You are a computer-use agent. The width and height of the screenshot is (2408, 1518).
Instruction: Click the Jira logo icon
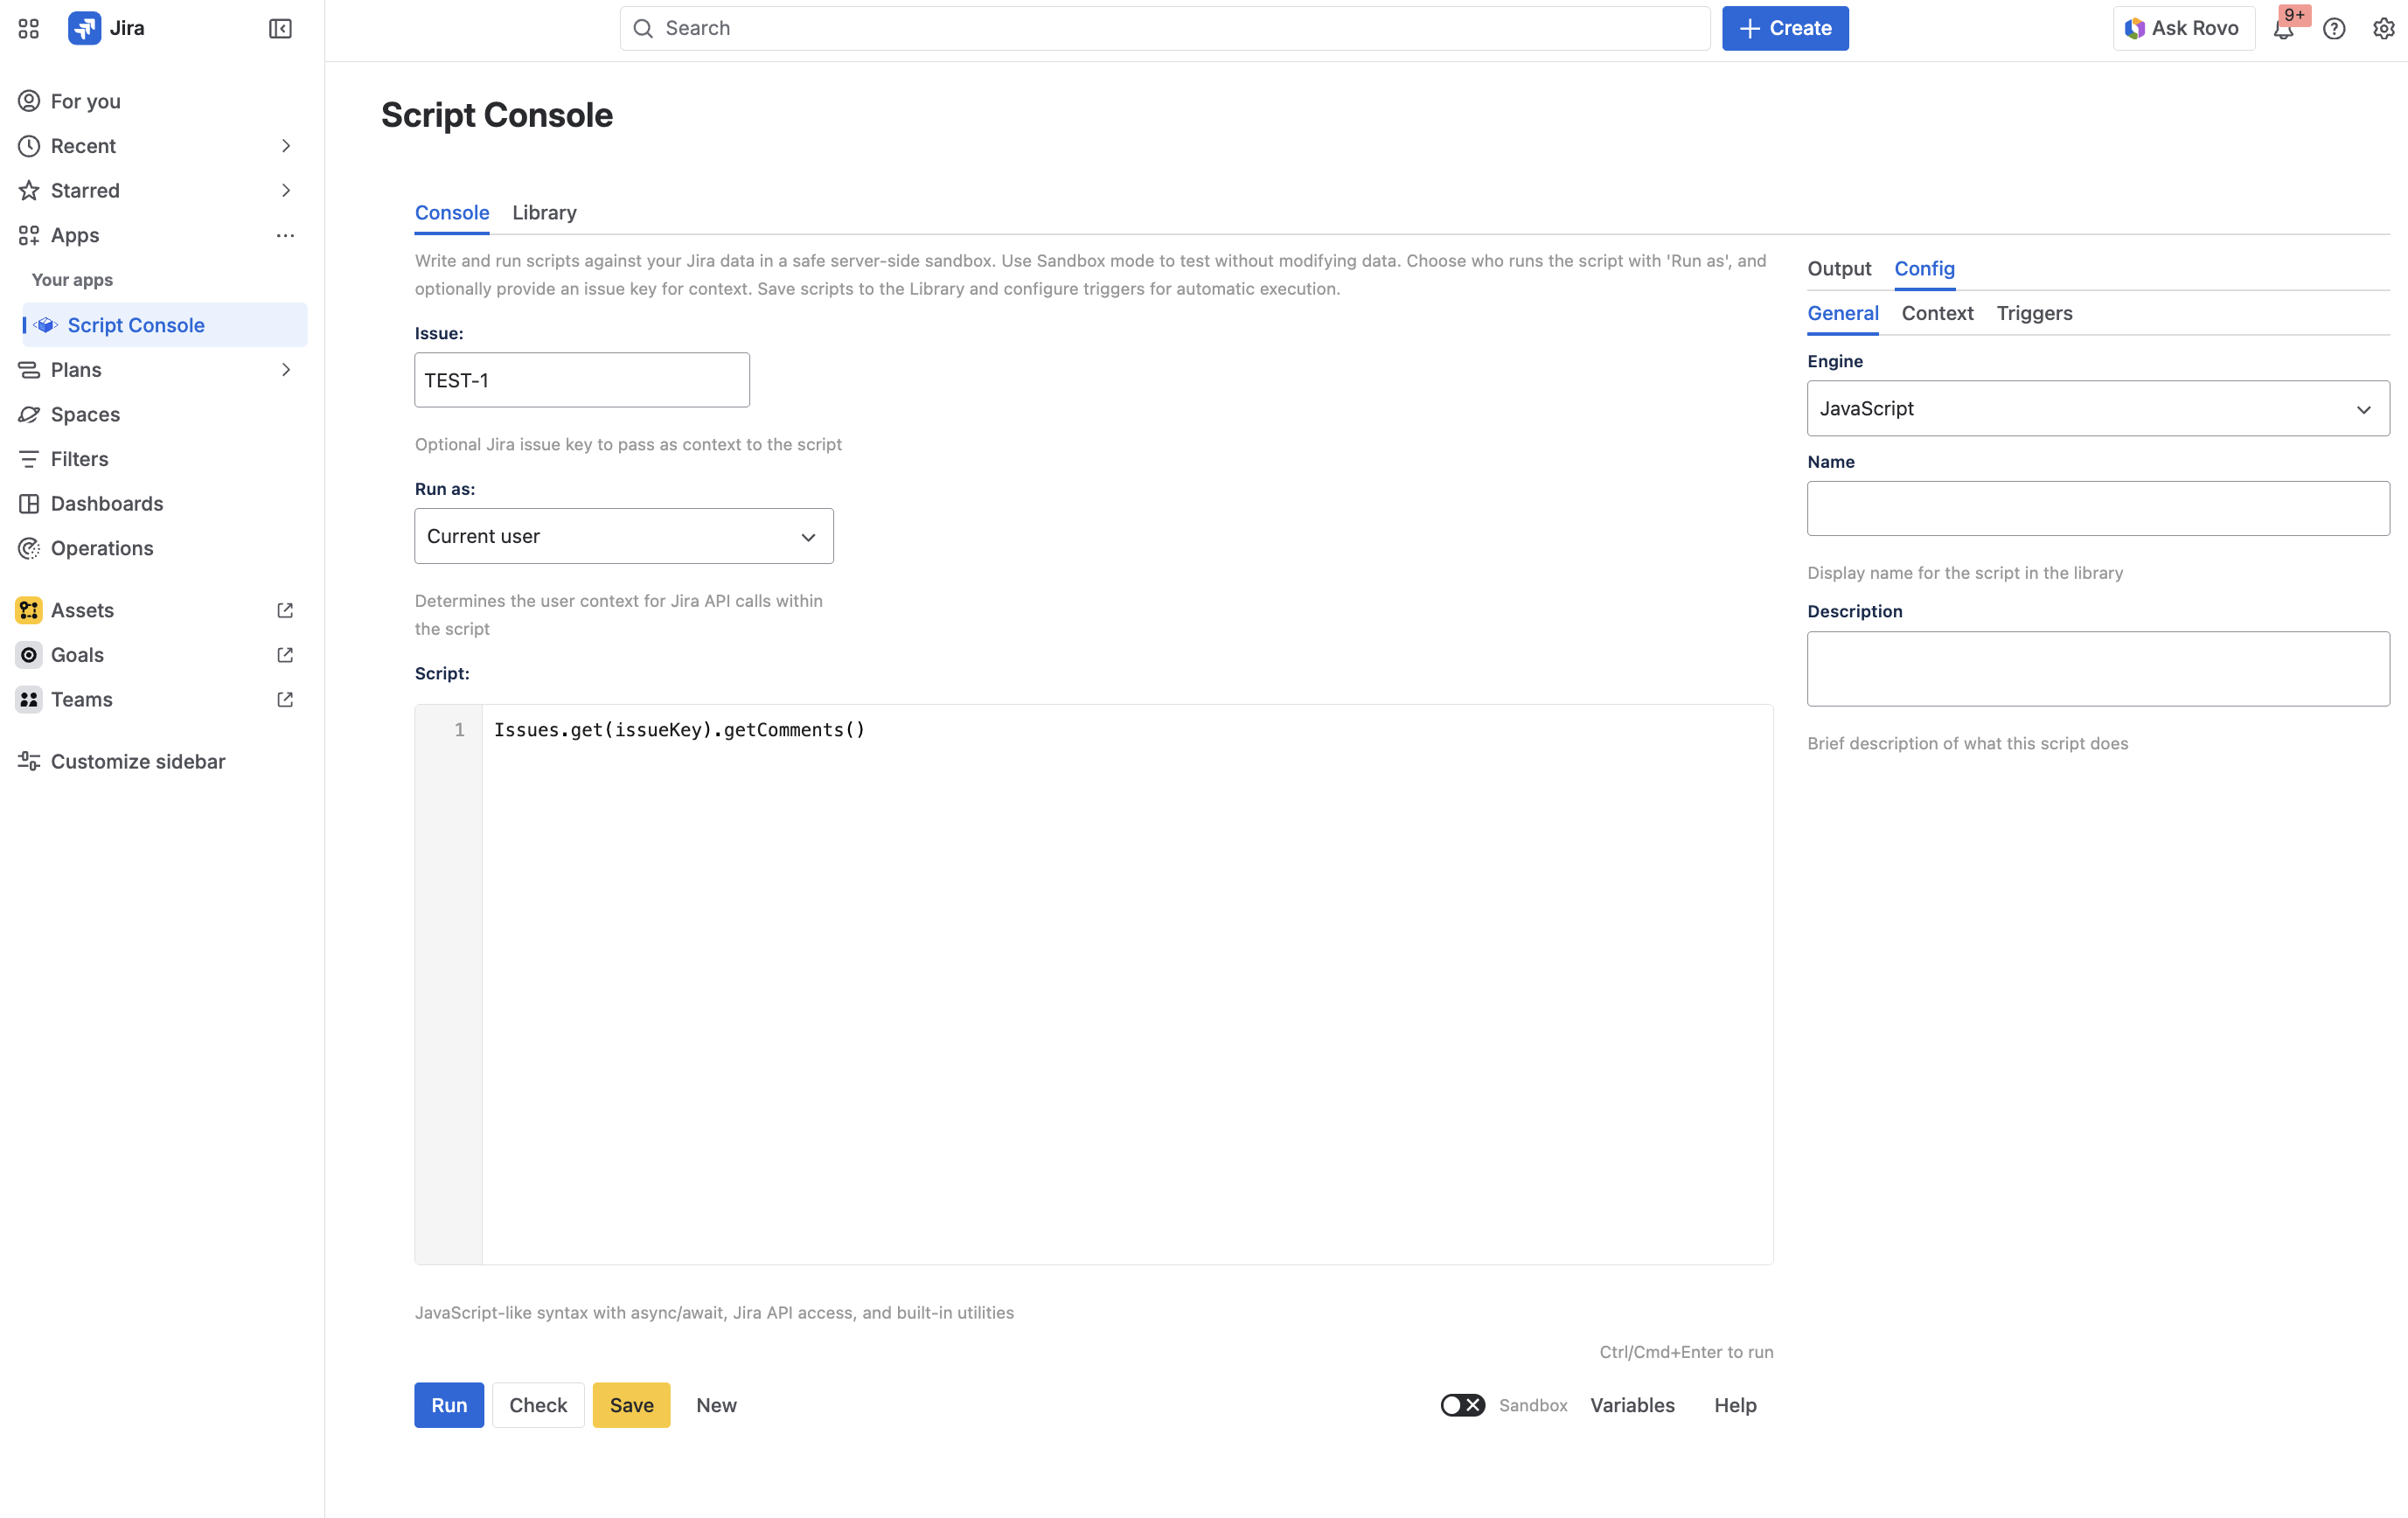pyautogui.click(x=85, y=29)
